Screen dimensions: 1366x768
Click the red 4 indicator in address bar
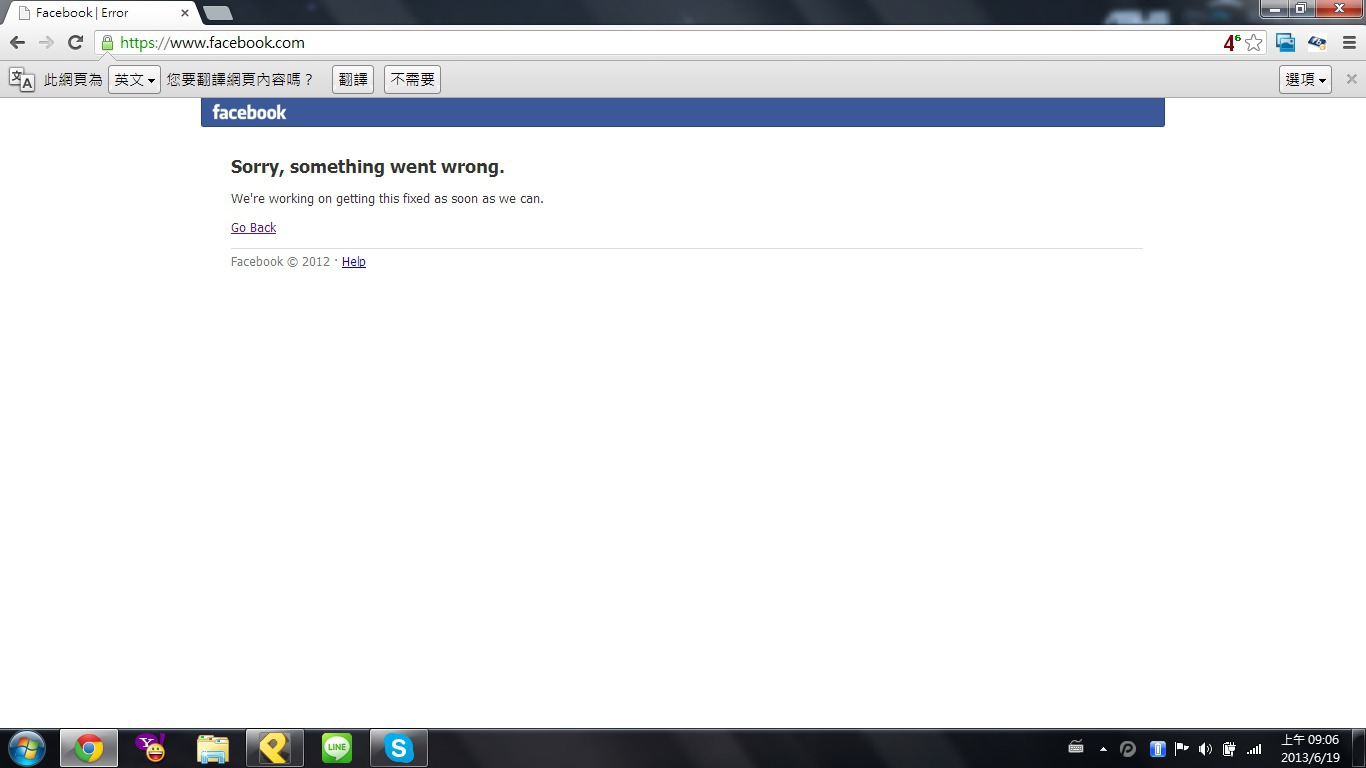tap(1231, 43)
